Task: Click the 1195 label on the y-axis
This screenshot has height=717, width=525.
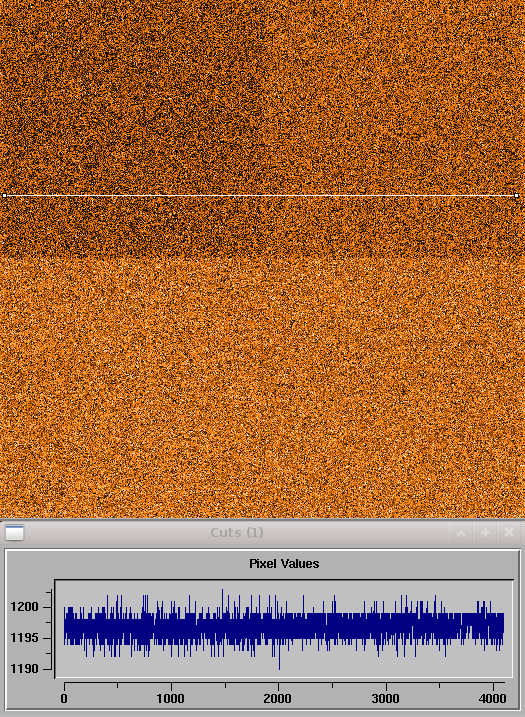Action: 28,638
